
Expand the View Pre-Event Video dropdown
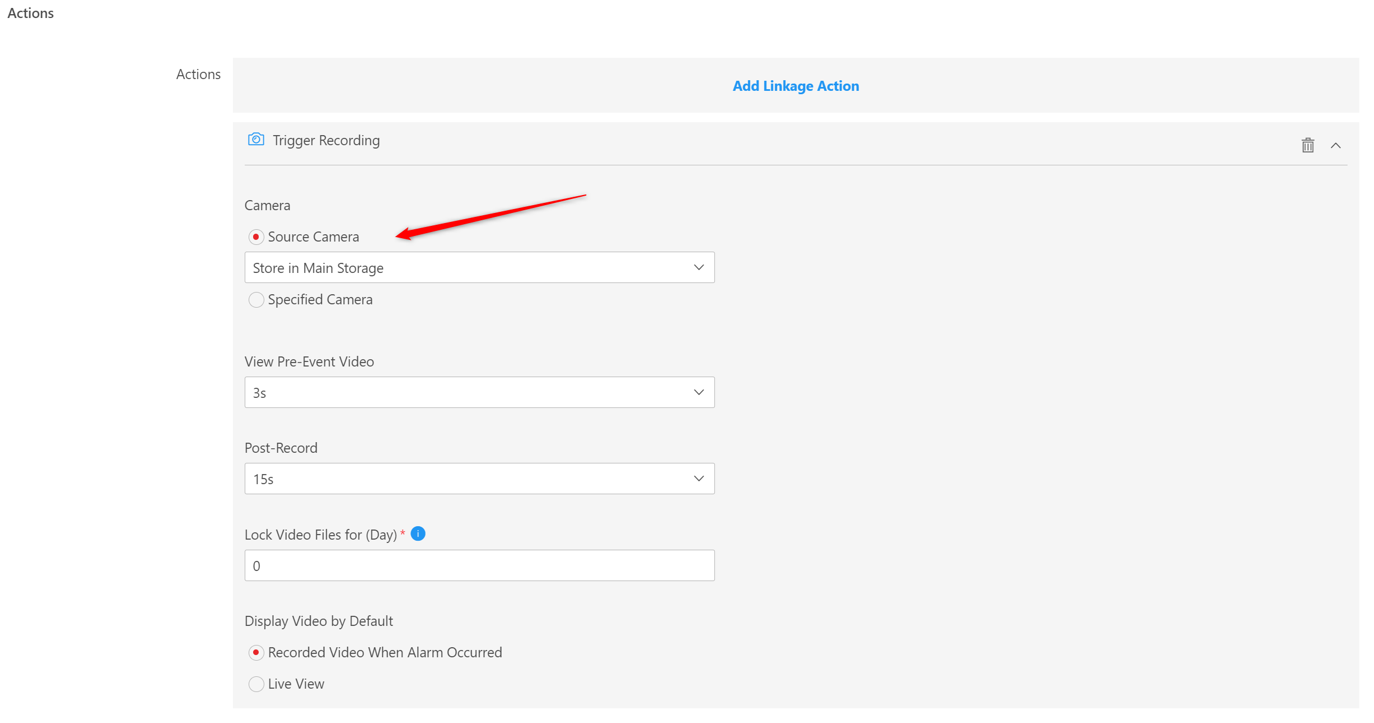point(479,393)
